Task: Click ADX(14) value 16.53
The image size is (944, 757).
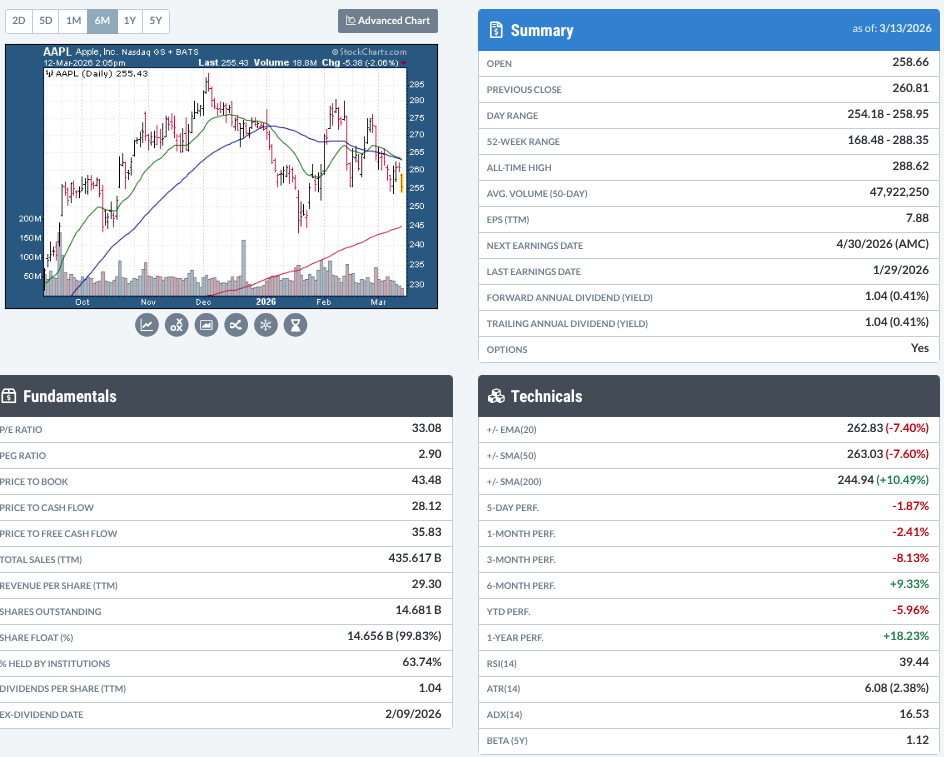Action: (x=914, y=714)
